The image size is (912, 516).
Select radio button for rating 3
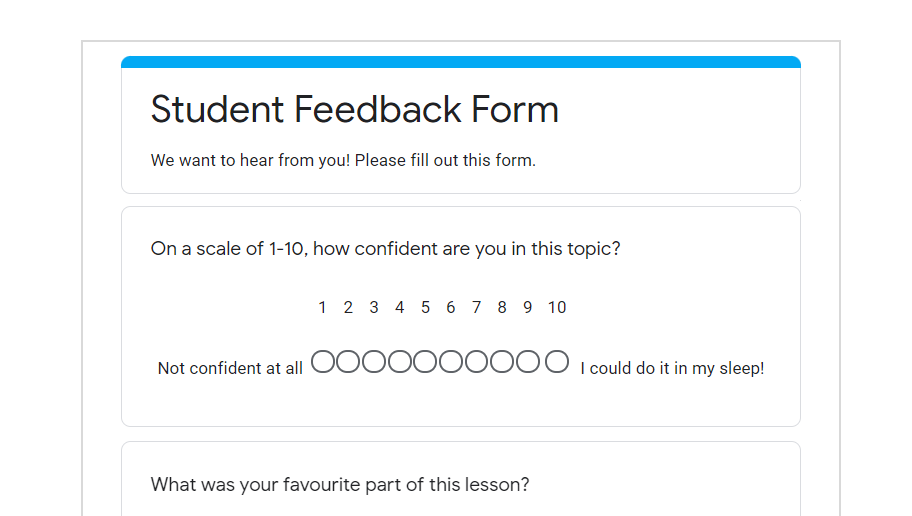(x=374, y=361)
